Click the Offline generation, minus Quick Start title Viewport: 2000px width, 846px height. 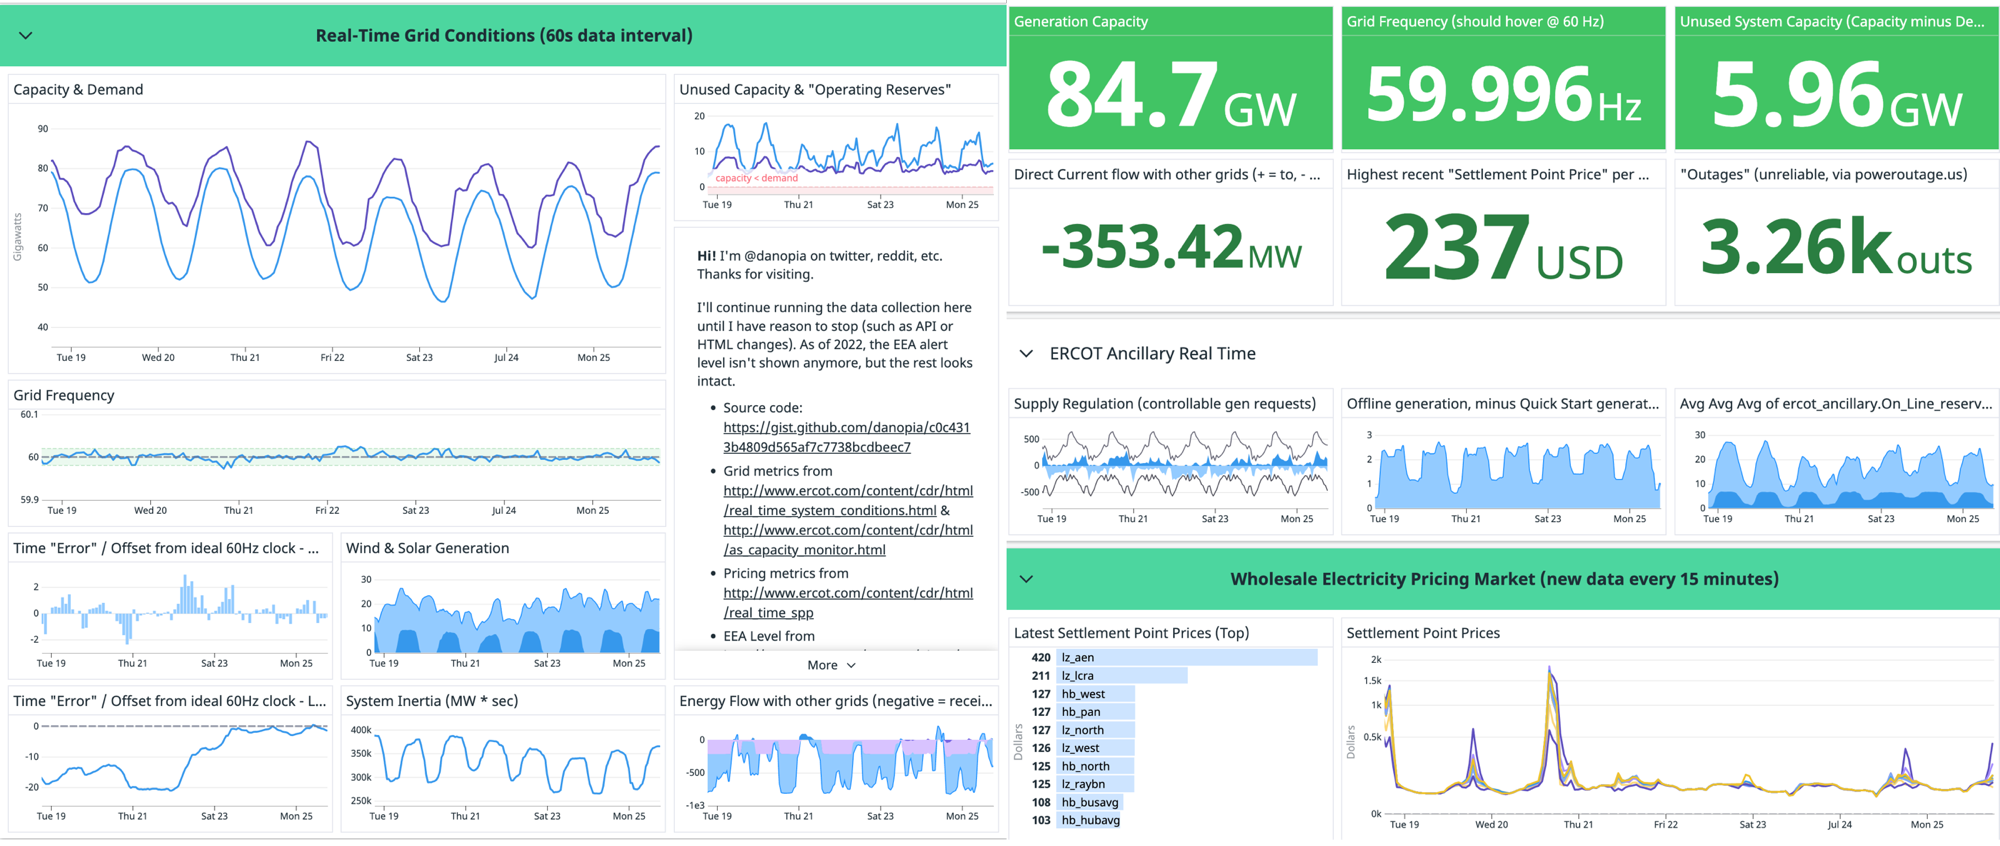click(1503, 404)
